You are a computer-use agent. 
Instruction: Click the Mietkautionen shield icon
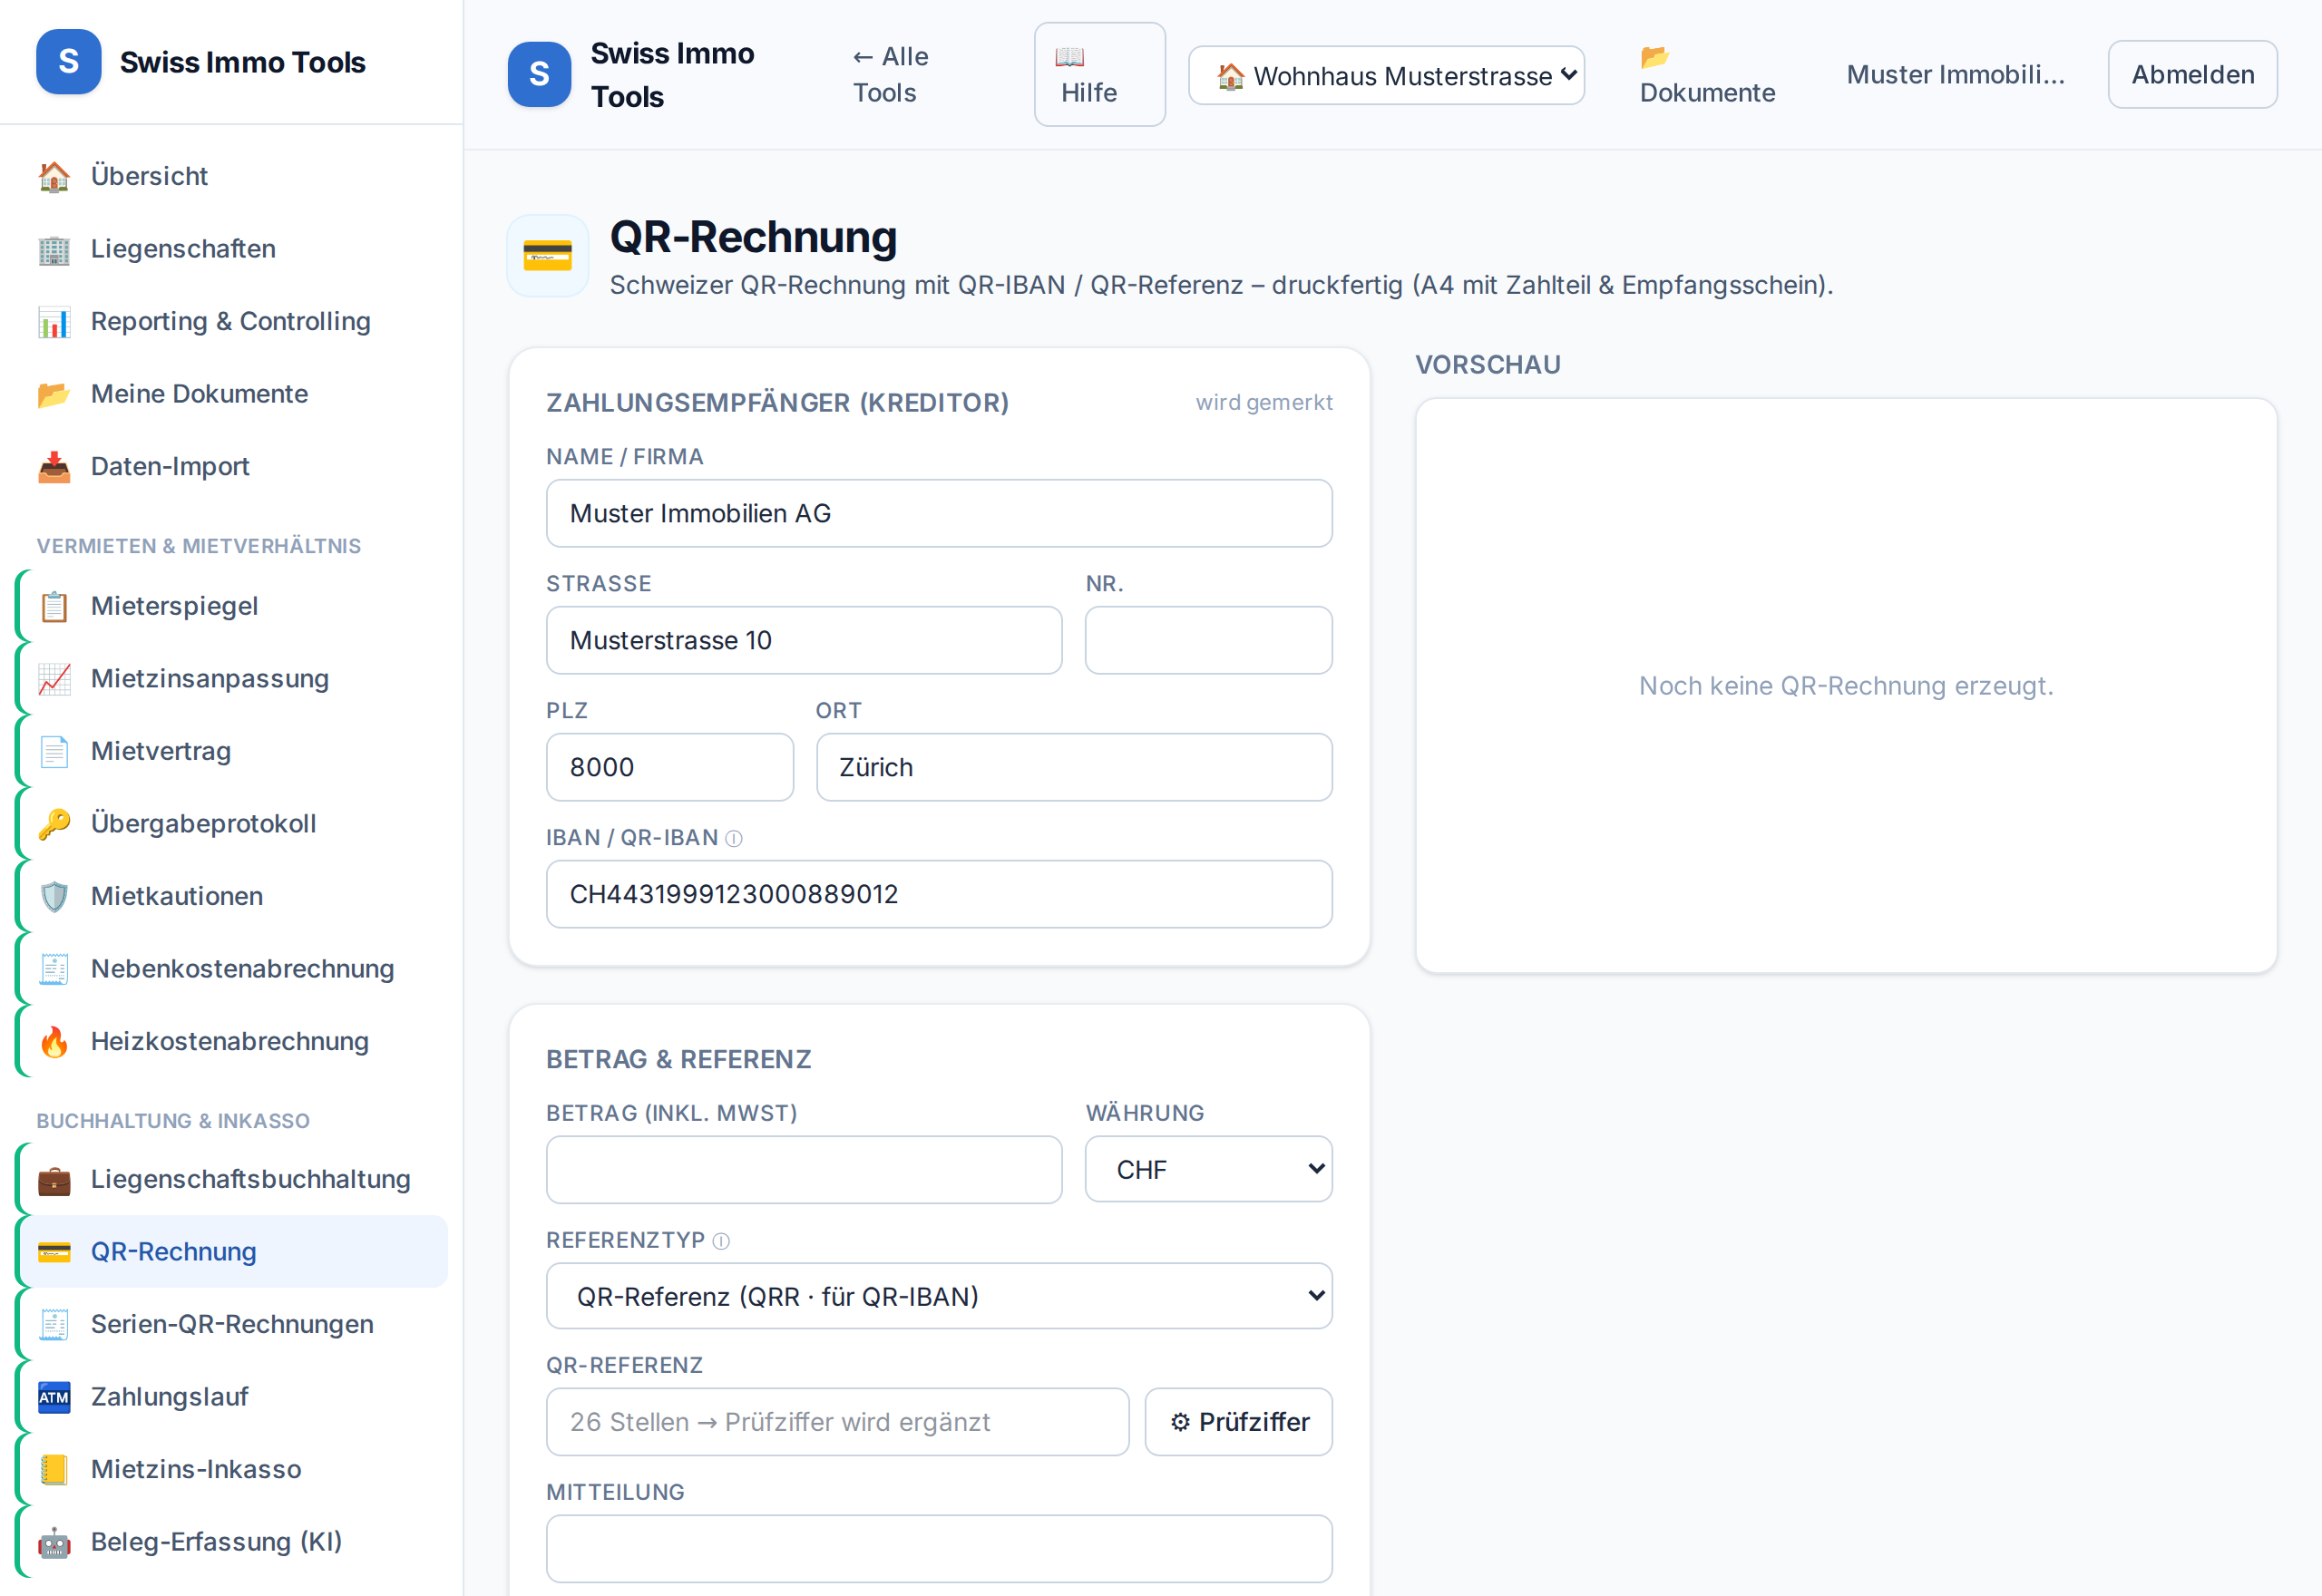coord(54,896)
